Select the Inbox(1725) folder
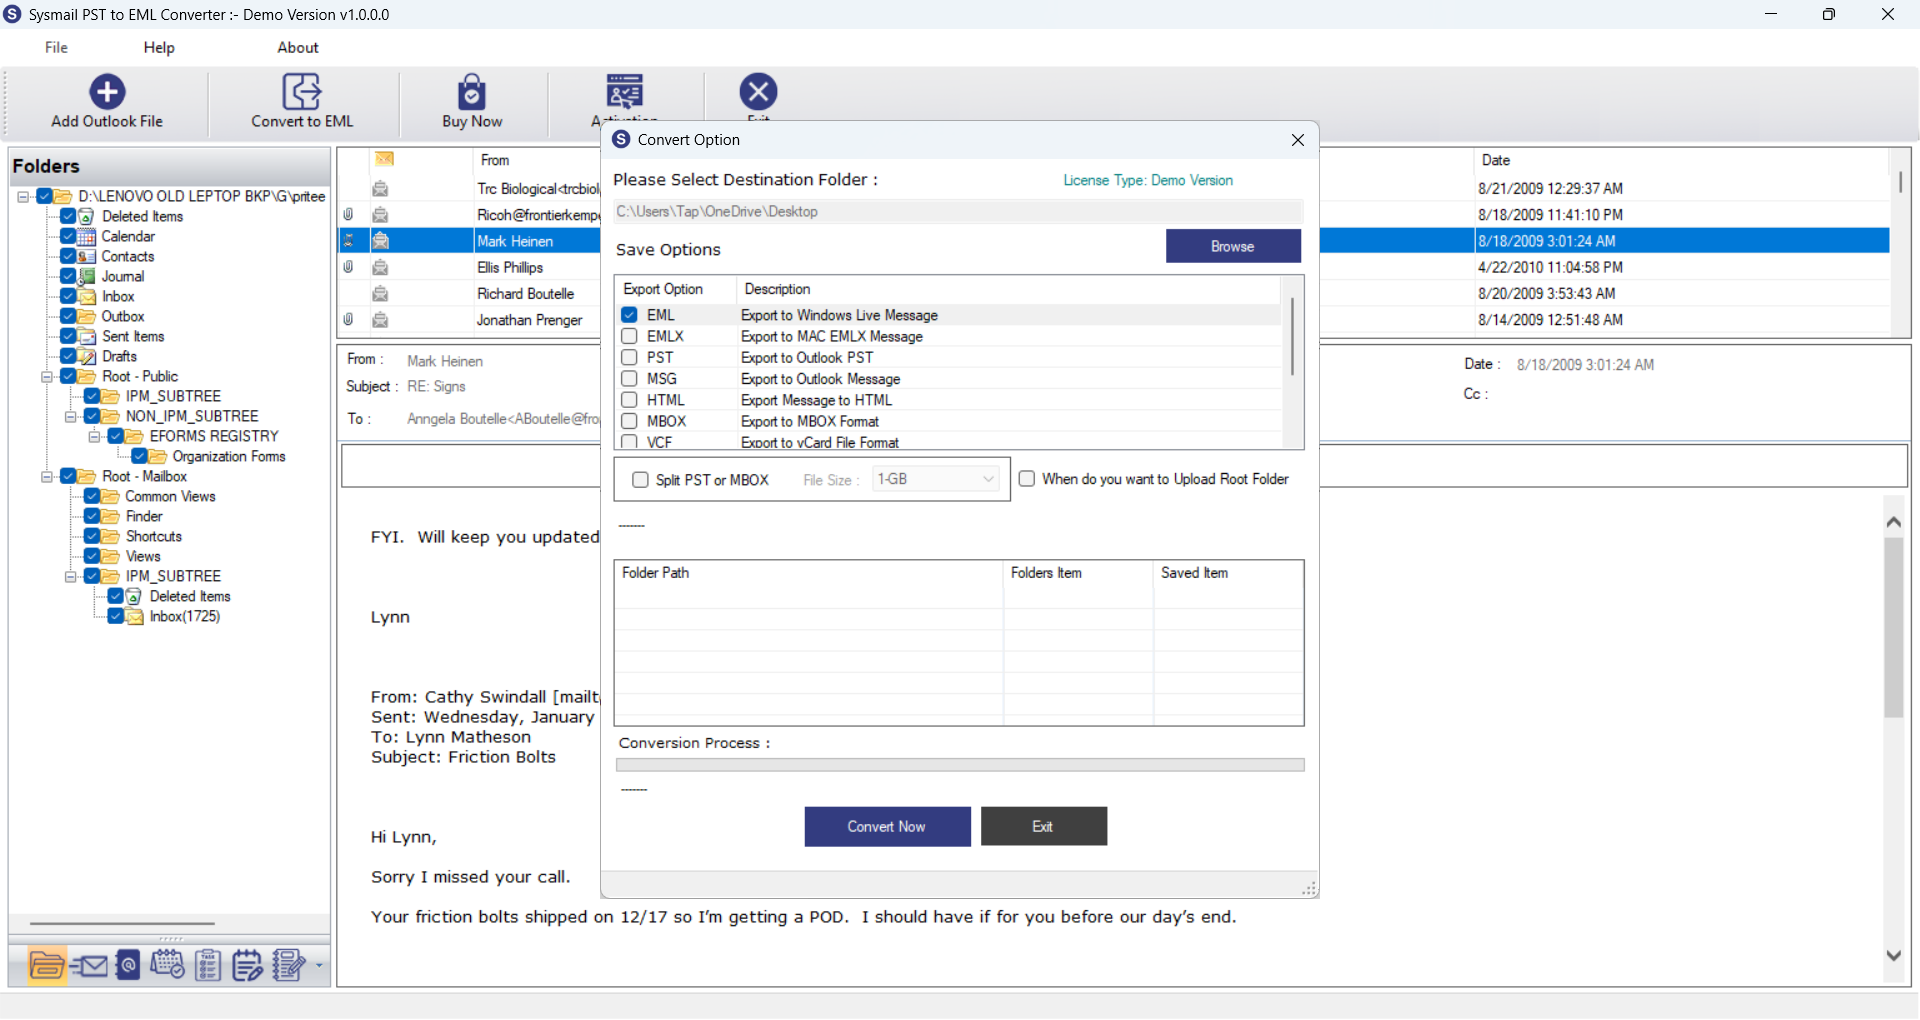 tap(185, 617)
